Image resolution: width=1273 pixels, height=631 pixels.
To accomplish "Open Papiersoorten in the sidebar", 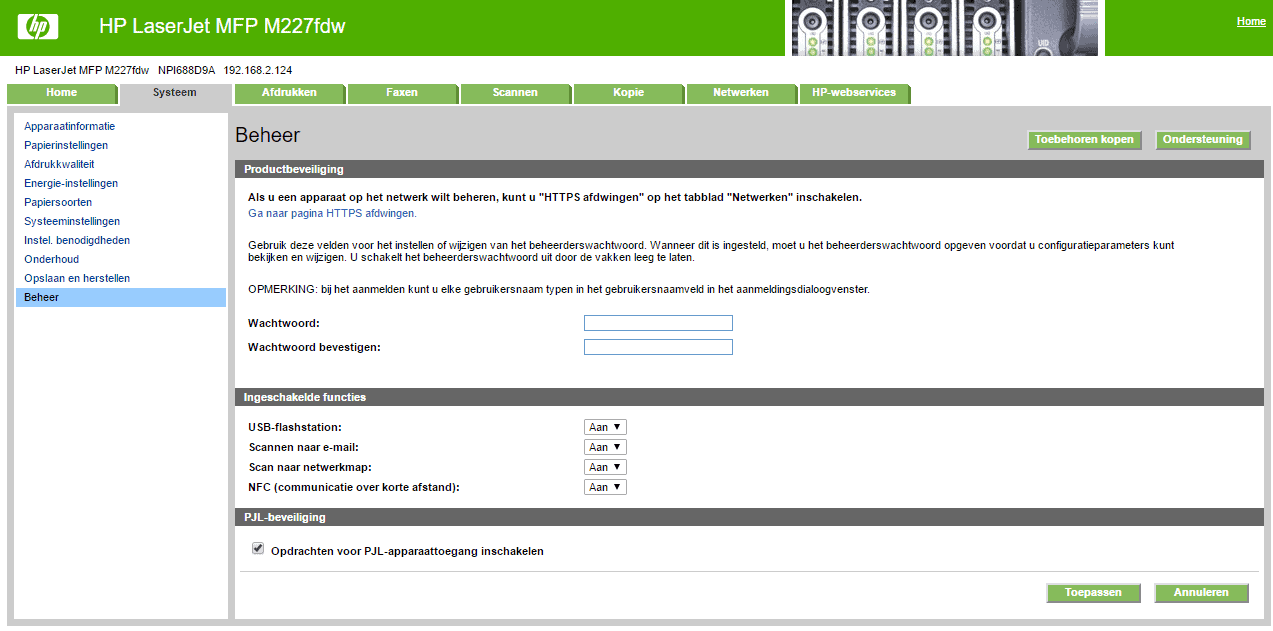I will 58,203.
